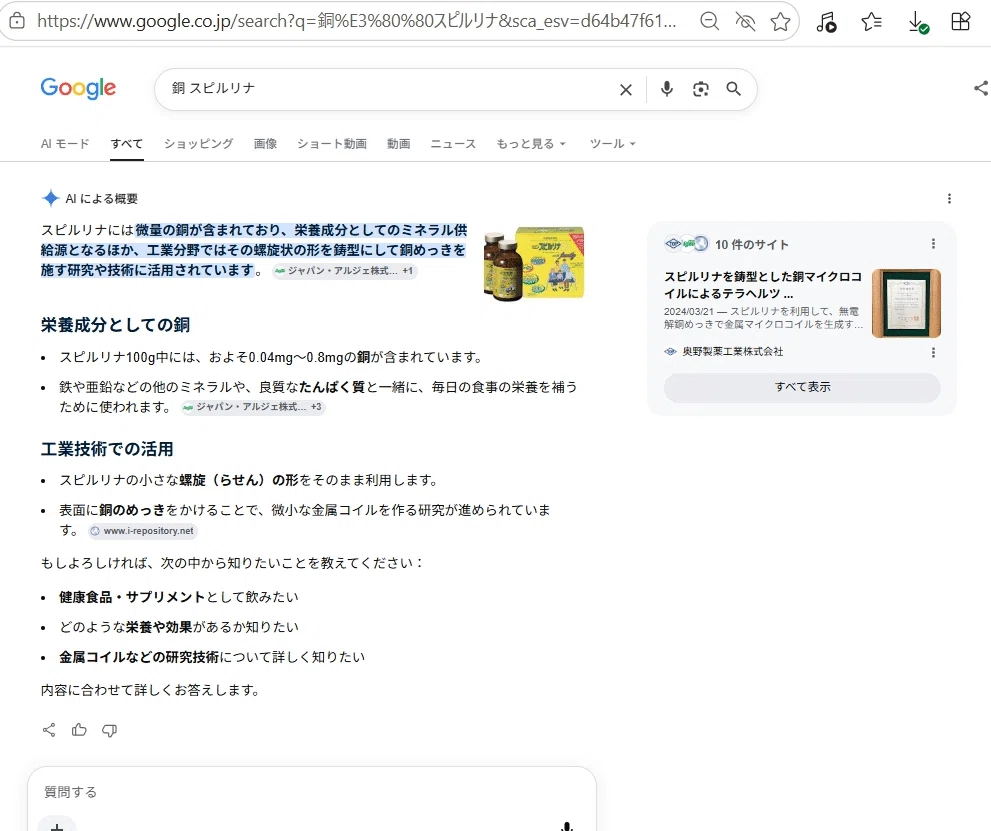Clear the search box with X
The image size is (991, 831).
pos(626,90)
